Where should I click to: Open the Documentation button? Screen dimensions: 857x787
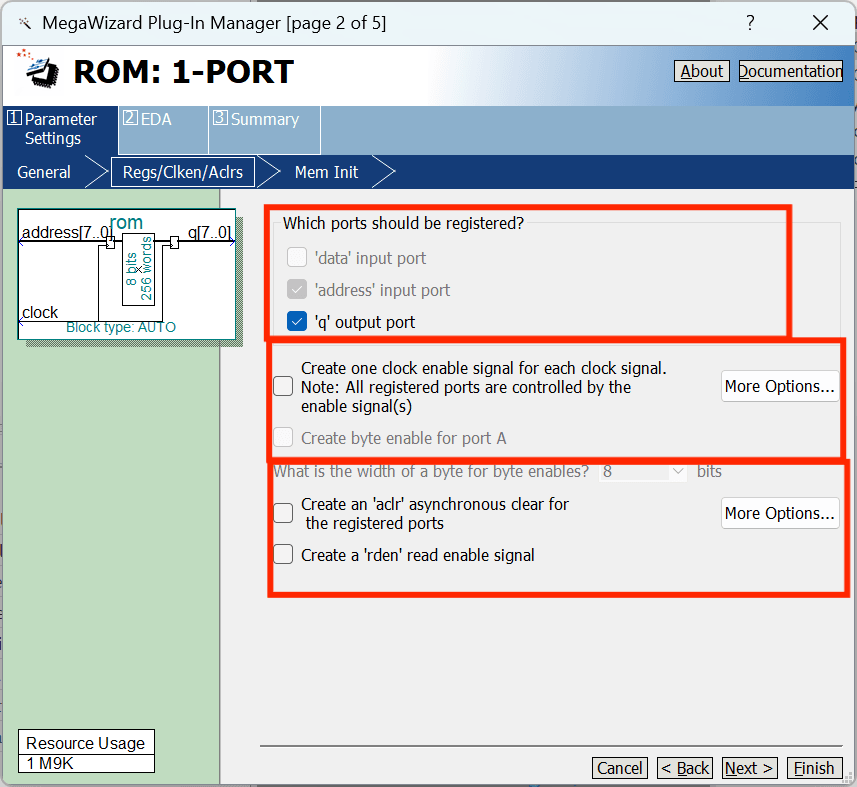point(790,71)
